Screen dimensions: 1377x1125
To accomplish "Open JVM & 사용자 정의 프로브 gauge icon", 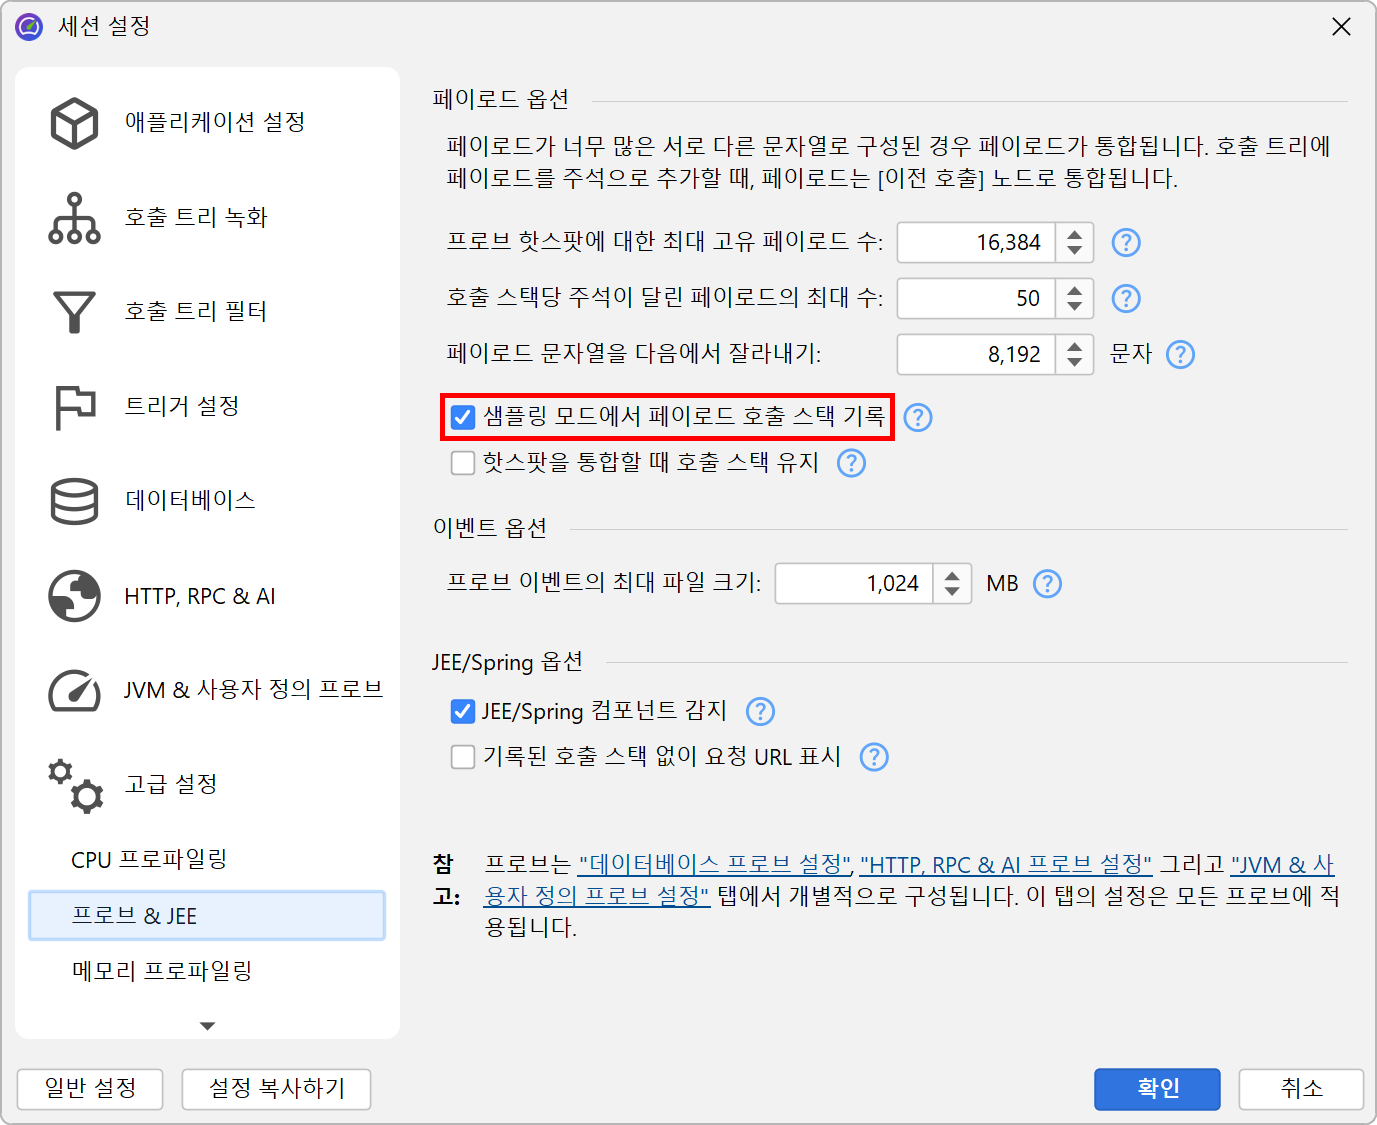I will (x=74, y=690).
